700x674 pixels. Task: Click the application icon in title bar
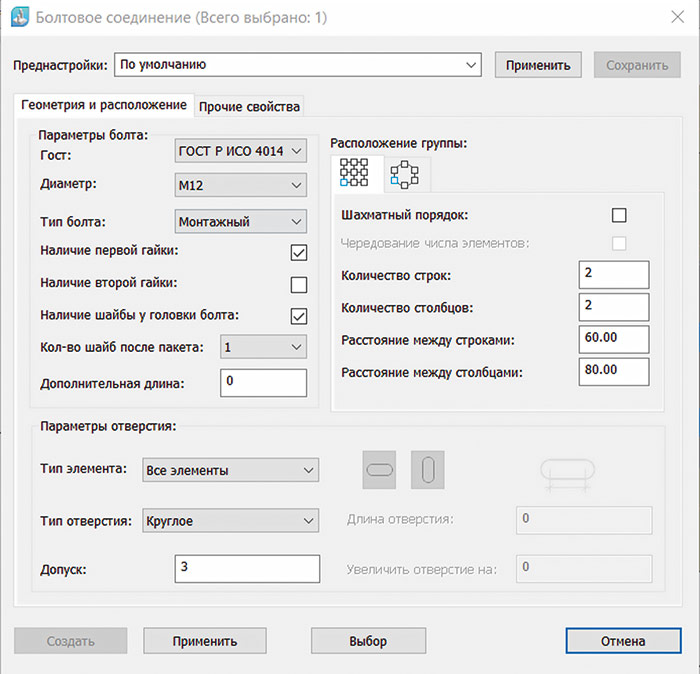tap(20, 18)
